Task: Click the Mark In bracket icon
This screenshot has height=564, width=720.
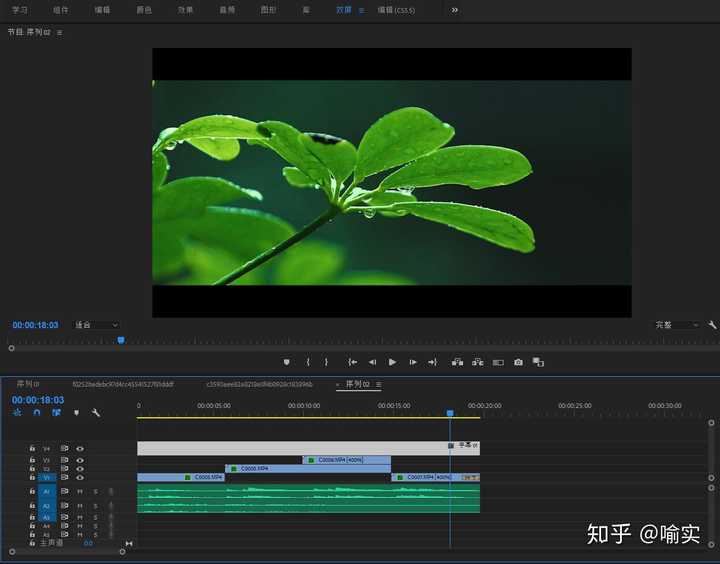Action: click(308, 362)
